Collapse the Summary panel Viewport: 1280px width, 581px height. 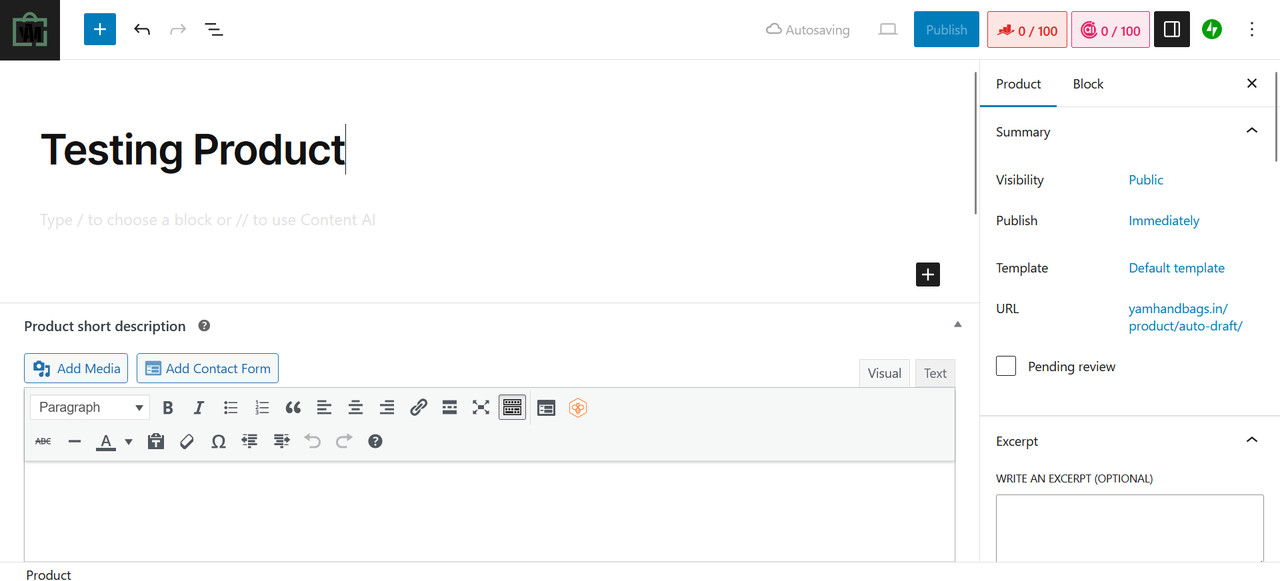(x=1252, y=131)
